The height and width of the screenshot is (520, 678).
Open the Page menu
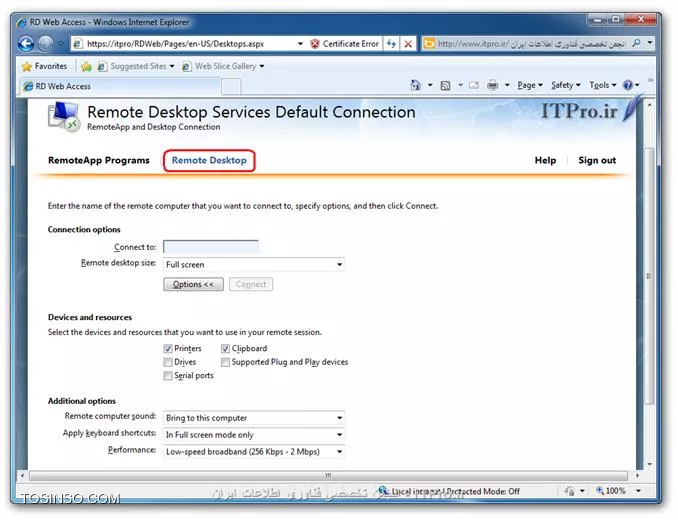point(530,85)
